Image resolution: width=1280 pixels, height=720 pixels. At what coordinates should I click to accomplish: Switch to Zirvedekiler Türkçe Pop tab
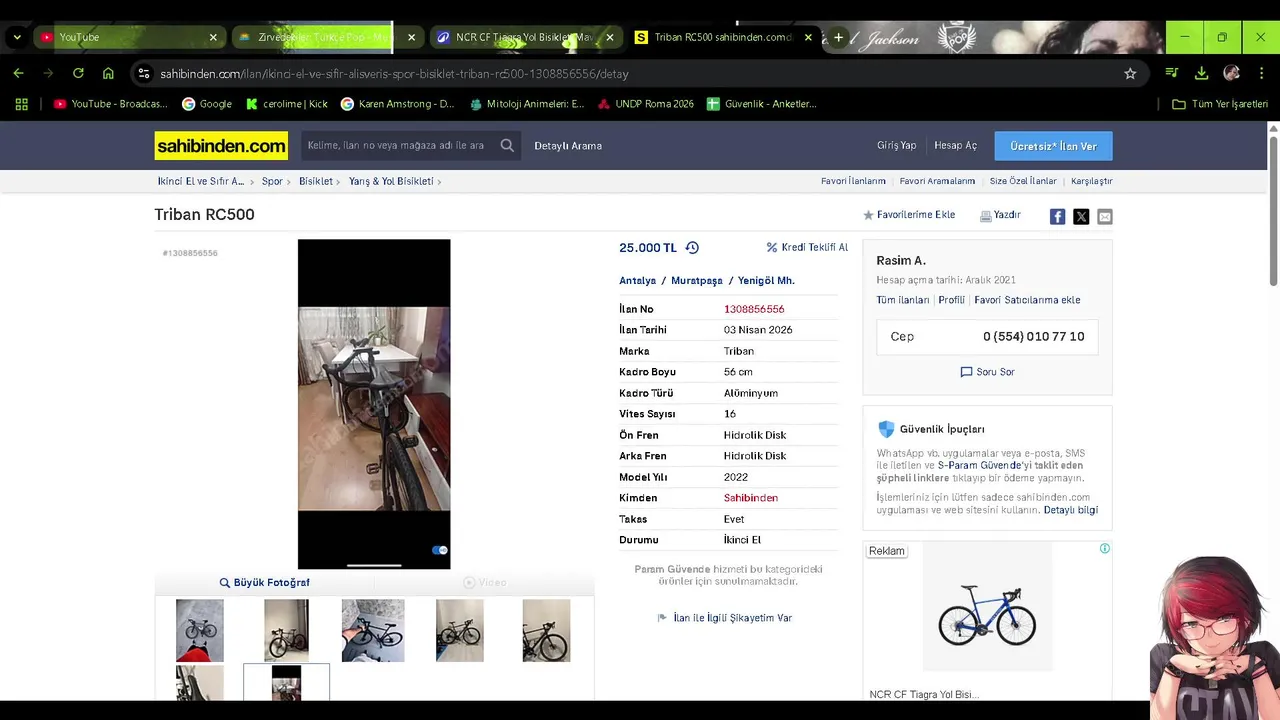[x=325, y=37]
